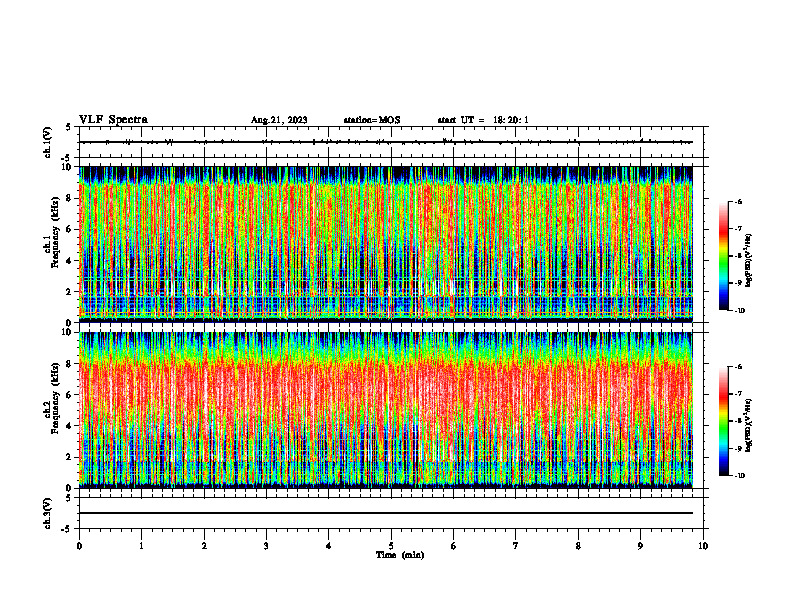This screenshot has height=612, width=792.
Task: Click the 'ch.3(V)' waveform axis label
Action: click(48, 513)
